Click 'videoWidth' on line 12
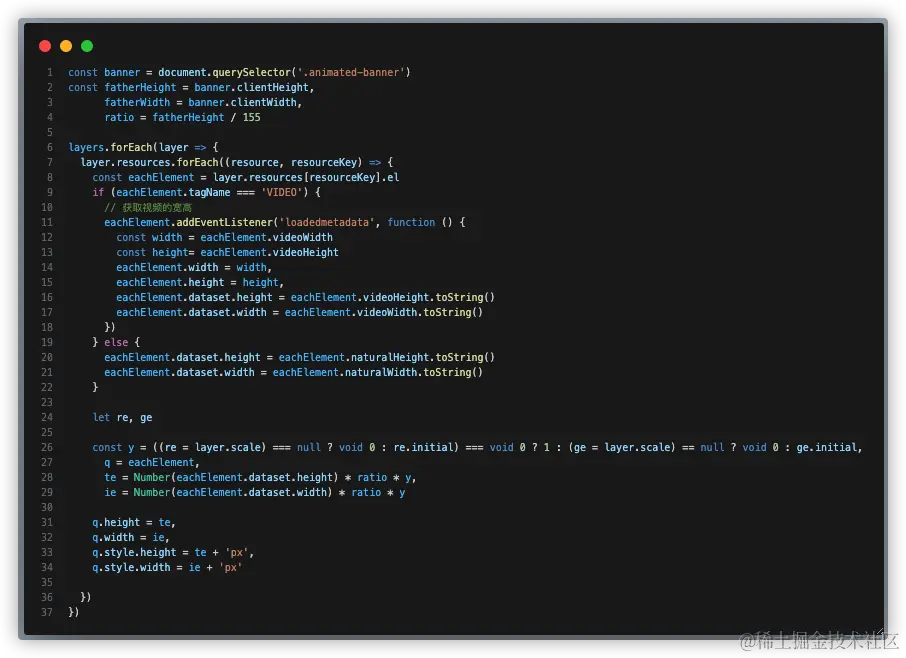The height and width of the screenshot is (658, 906). (x=302, y=237)
